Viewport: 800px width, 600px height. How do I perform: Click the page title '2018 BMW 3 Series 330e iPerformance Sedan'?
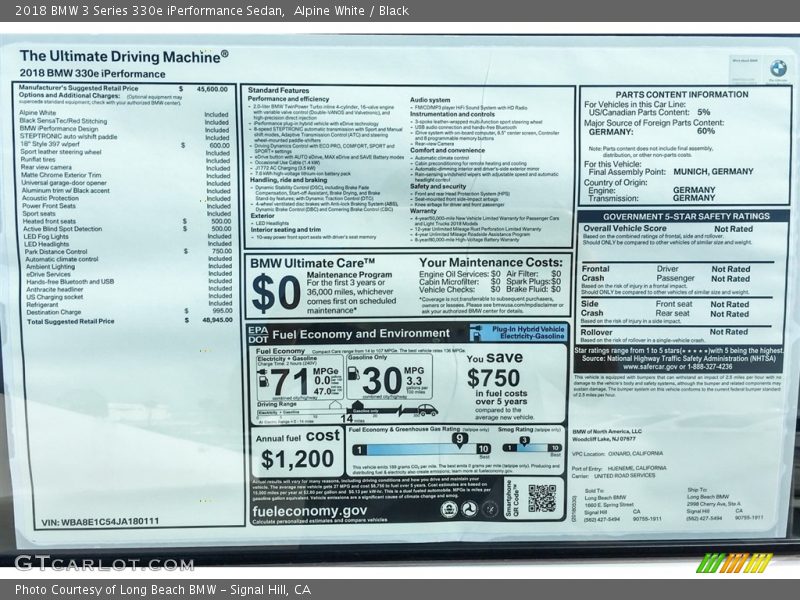point(149,11)
